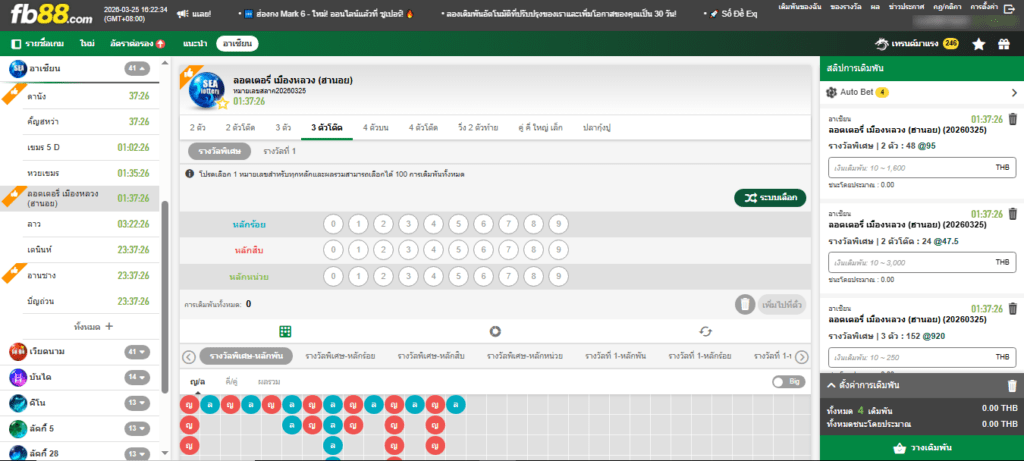Expand the ลัคกี้ 5 category
Screen dimensions: 1024x461
point(137,428)
